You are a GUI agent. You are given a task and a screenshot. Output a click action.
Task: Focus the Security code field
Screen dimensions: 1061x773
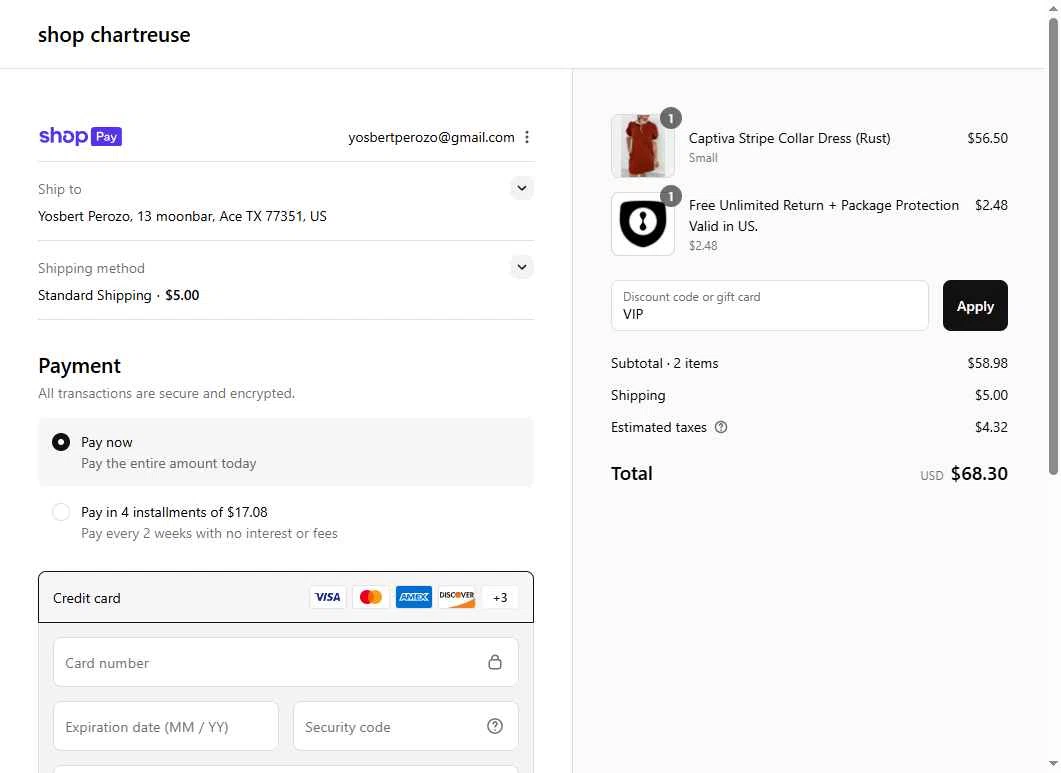405,726
